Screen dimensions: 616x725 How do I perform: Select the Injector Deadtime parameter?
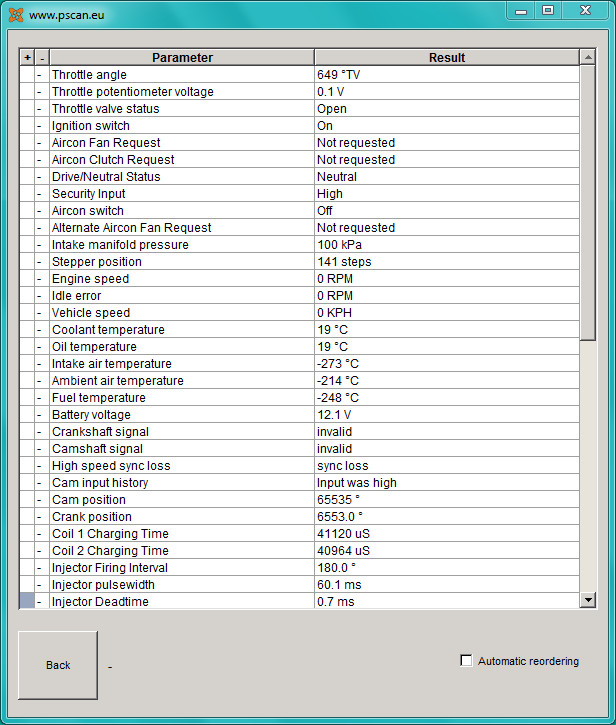pos(182,601)
